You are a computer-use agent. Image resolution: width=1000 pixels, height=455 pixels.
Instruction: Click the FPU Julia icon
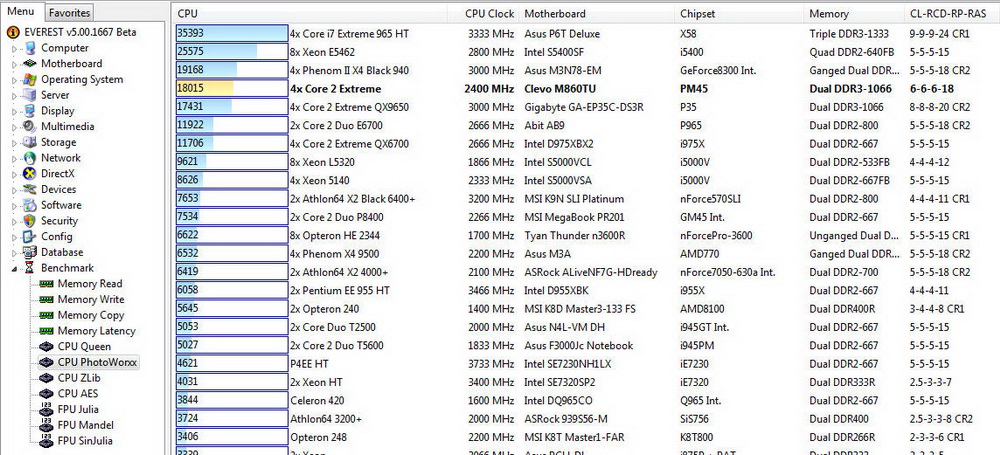point(46,409)
